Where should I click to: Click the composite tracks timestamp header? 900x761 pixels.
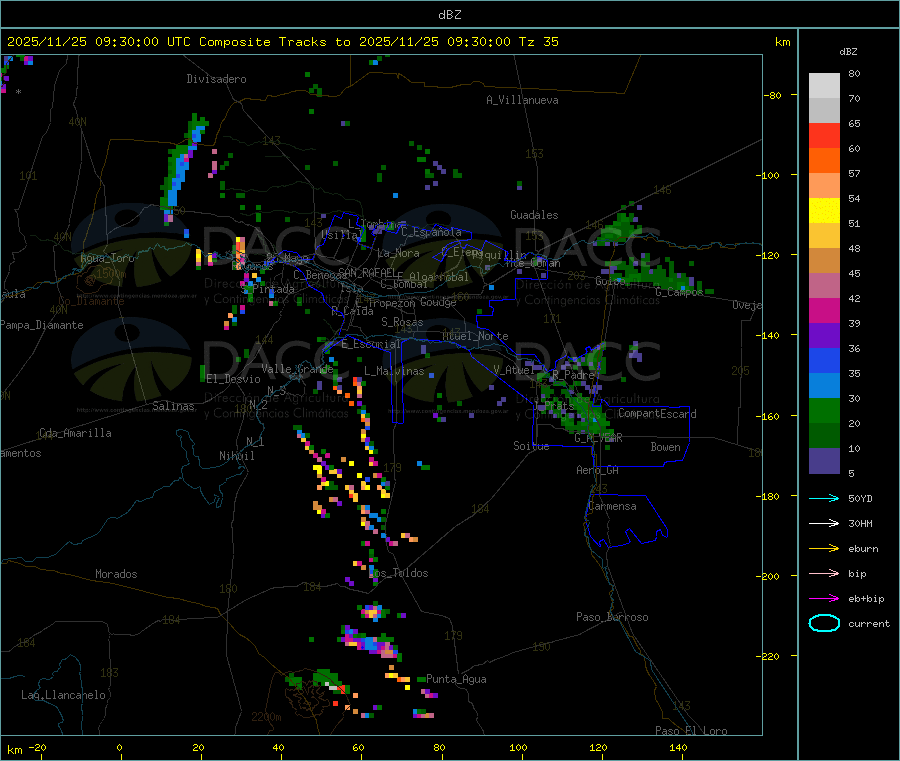point(282,42)
